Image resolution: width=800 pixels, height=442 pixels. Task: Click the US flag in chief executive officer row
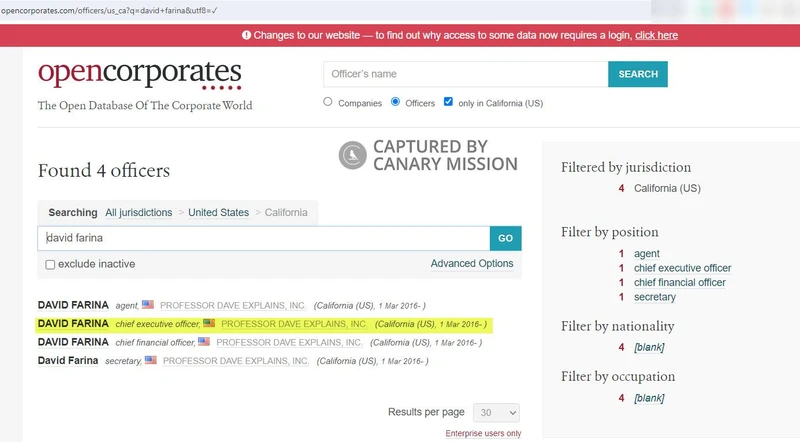point(209,324)
